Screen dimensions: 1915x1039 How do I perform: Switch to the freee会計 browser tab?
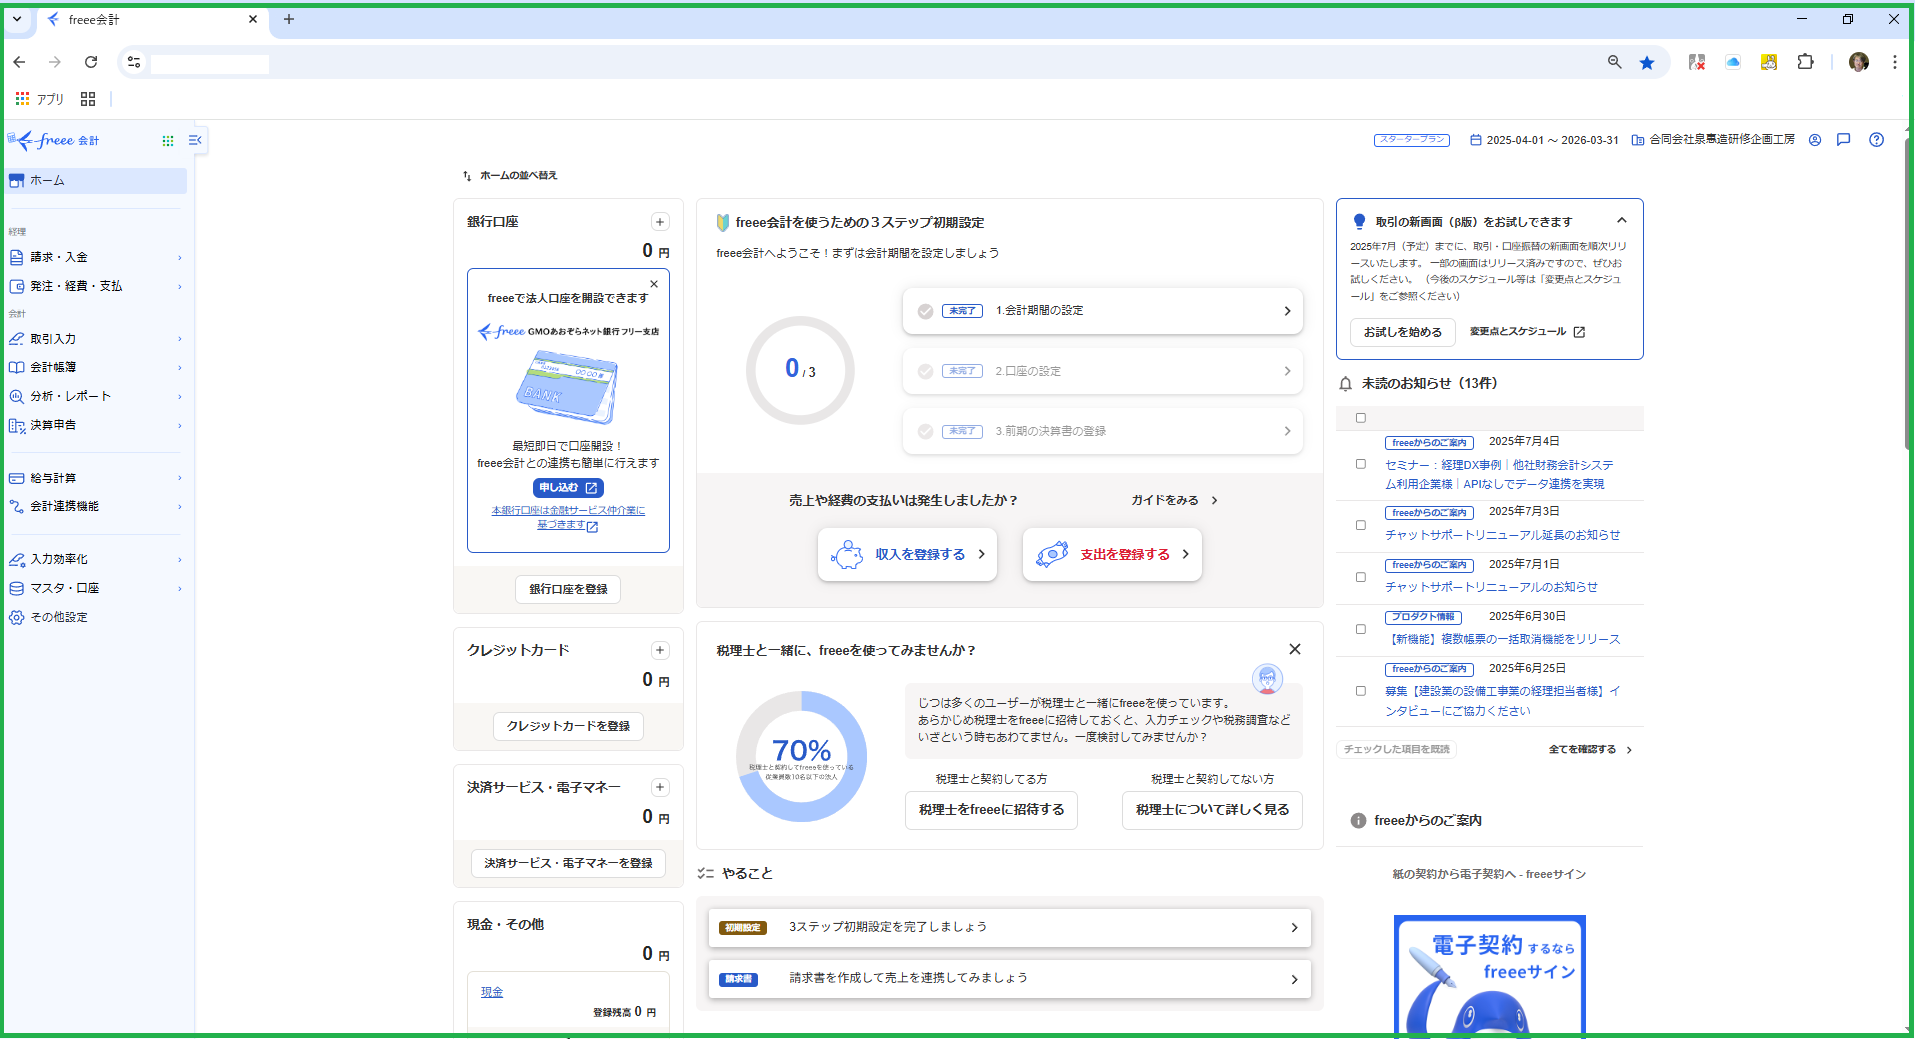click(150, 20)
